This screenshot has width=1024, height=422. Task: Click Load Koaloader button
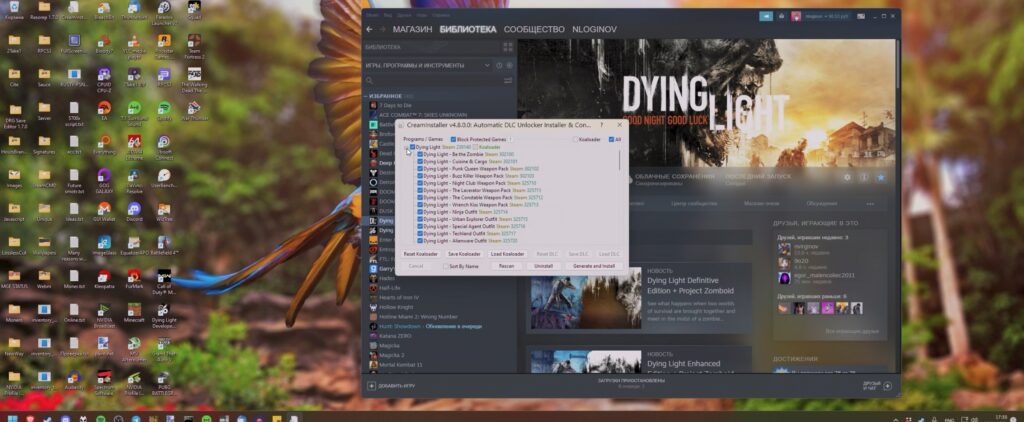[x=507, y=254]
